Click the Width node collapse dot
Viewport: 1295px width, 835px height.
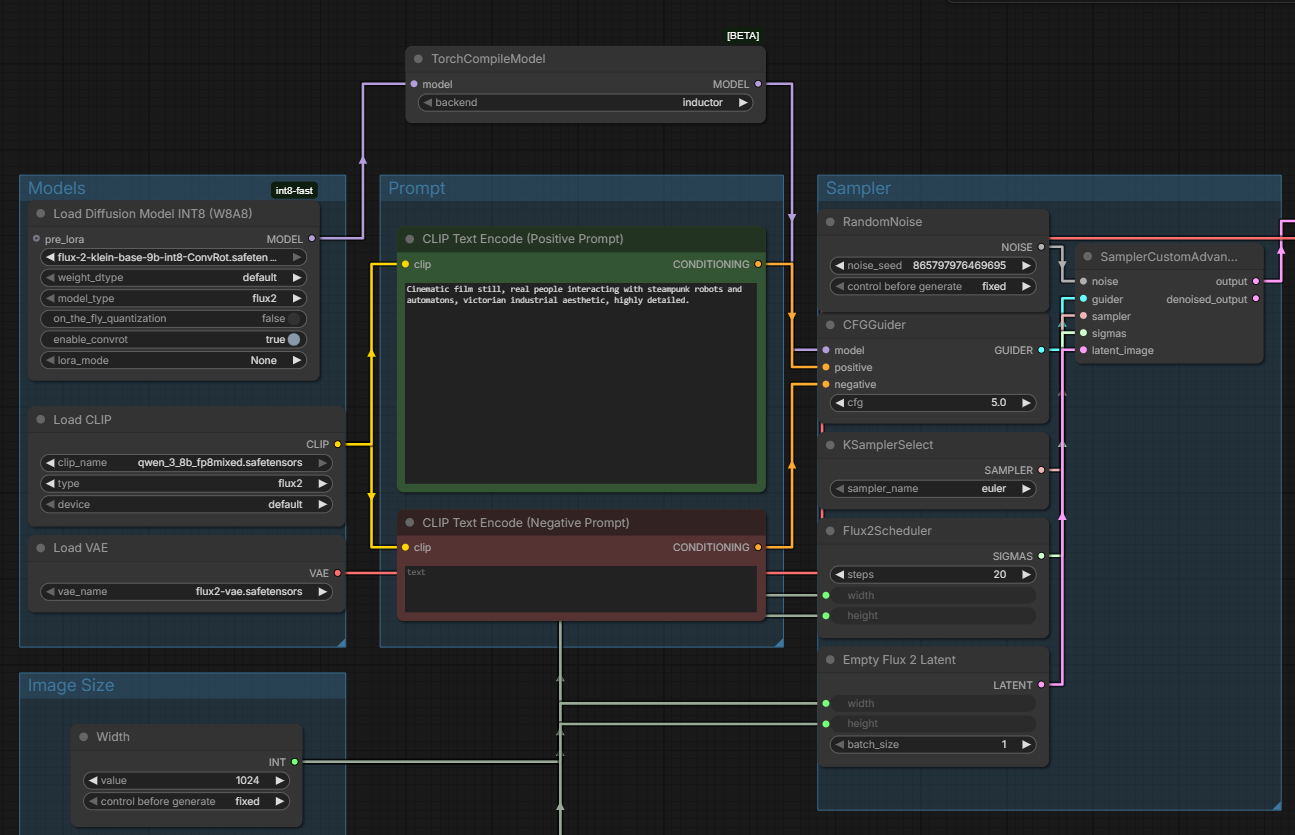(84, 737)
